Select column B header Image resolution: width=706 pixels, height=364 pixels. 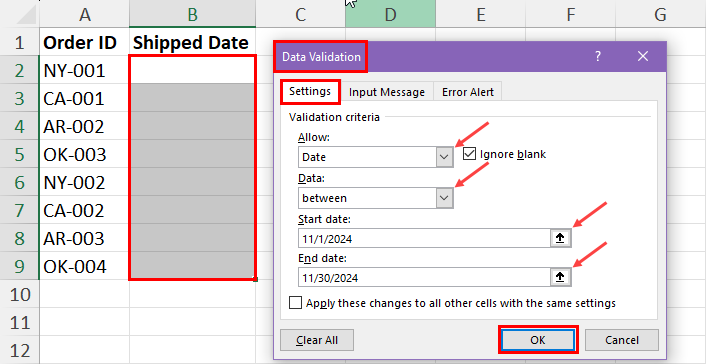click(x=193, y=15)
